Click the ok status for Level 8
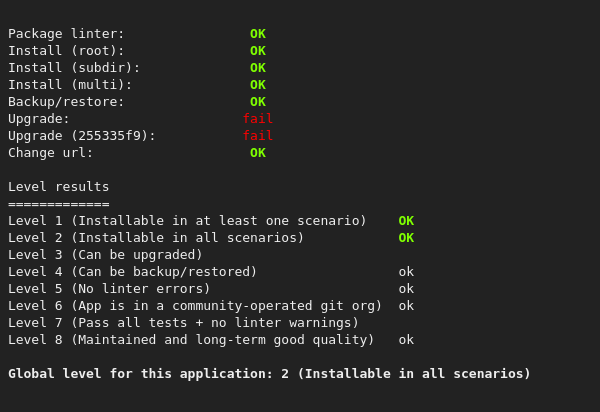Image resolution: width=600 pixels, height=412 pixels. pos(406,340)
